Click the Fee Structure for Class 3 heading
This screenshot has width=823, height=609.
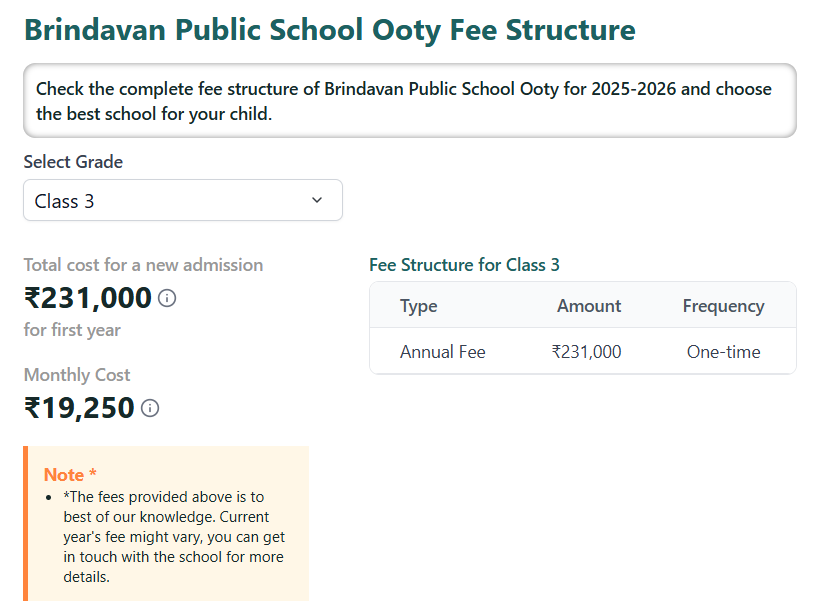[464, 266]
